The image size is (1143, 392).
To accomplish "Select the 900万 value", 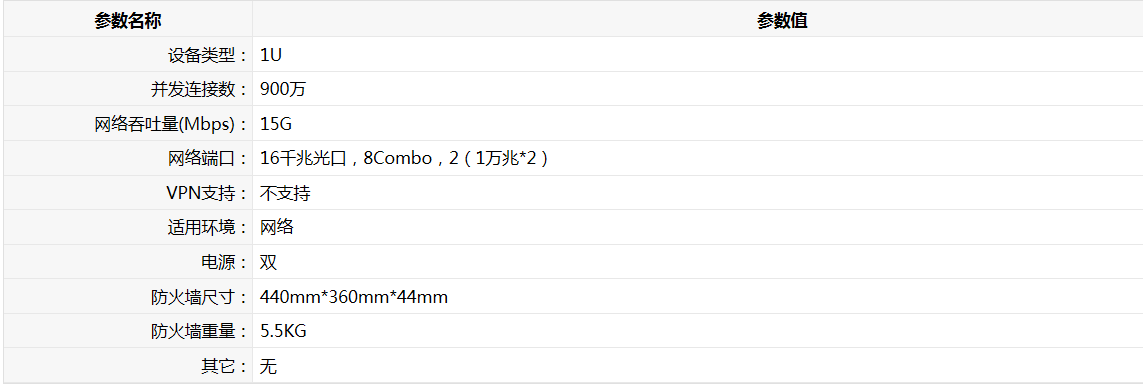I will (283, 89).
